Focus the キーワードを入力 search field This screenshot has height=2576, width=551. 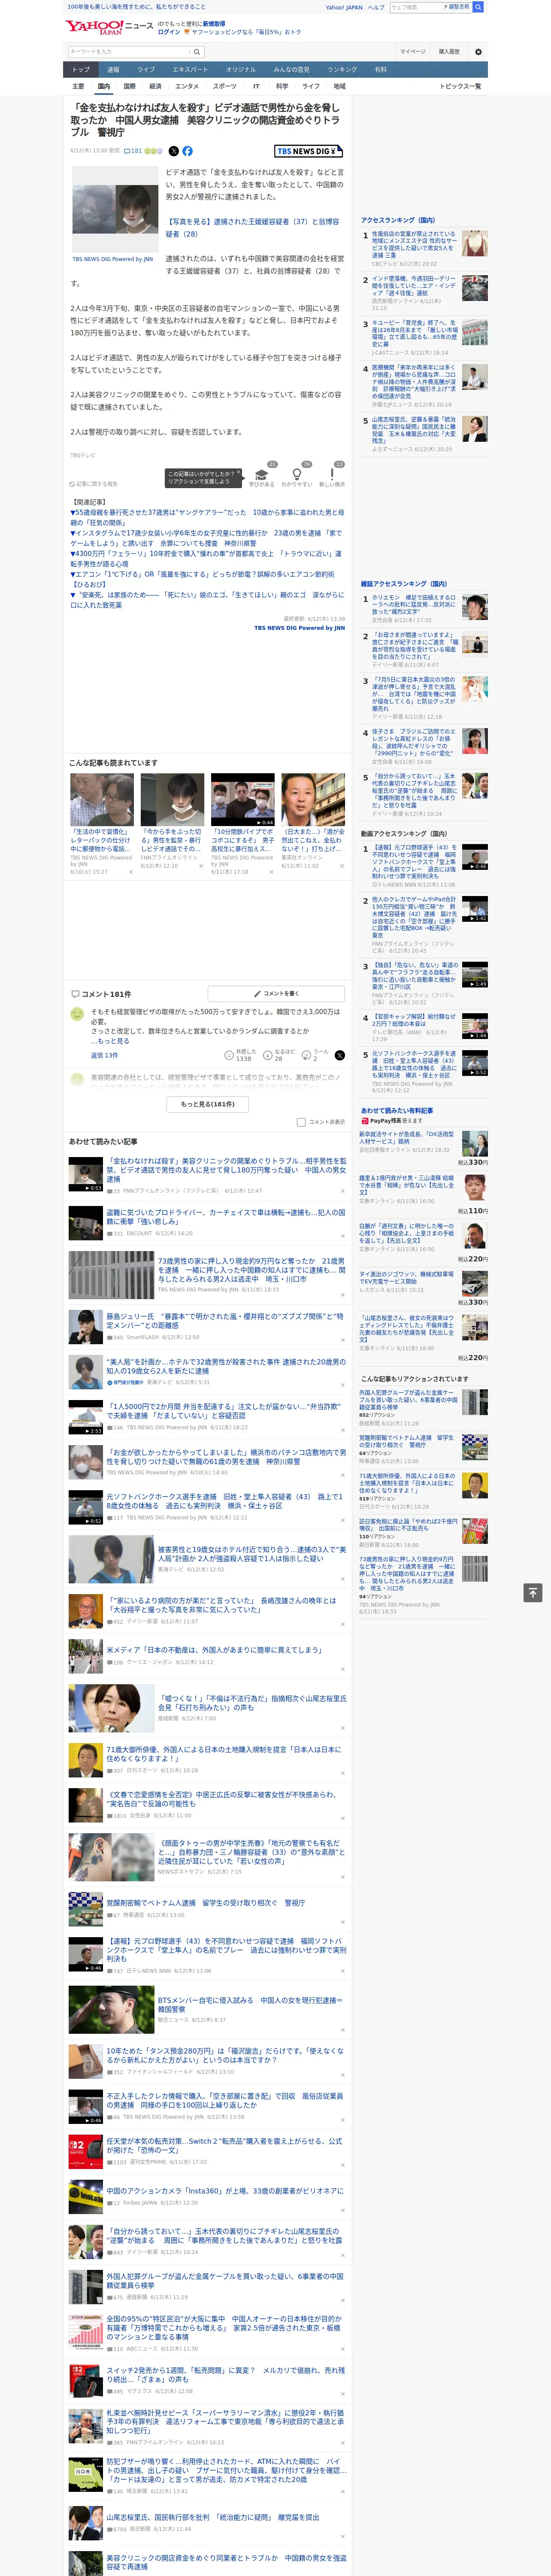[x=129, y=52]
